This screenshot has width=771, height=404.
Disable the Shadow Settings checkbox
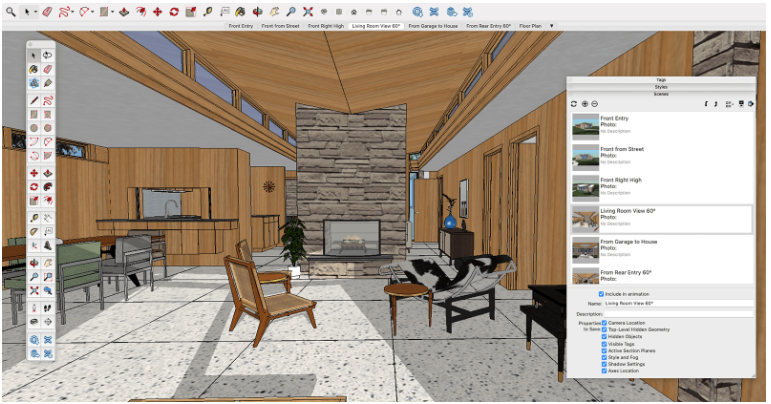pyautogui.click(x=604, y=363)
